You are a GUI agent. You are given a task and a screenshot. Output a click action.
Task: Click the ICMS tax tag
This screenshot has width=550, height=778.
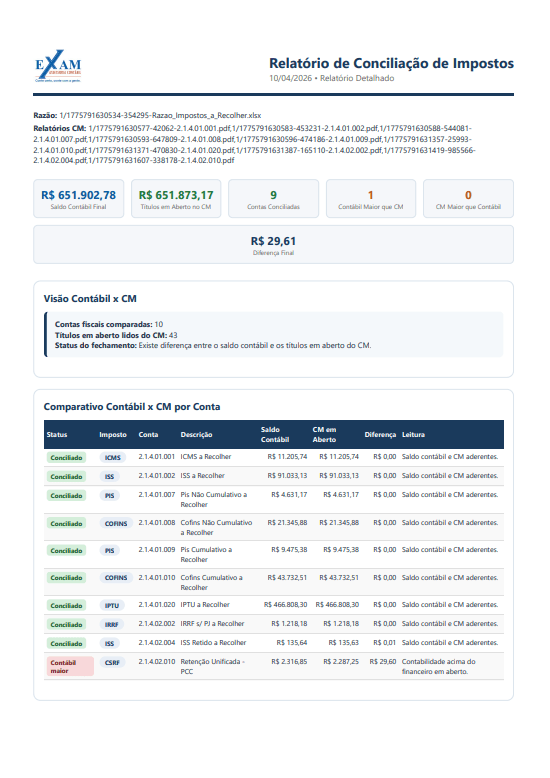pyautogui.click(x=113, y=457)
